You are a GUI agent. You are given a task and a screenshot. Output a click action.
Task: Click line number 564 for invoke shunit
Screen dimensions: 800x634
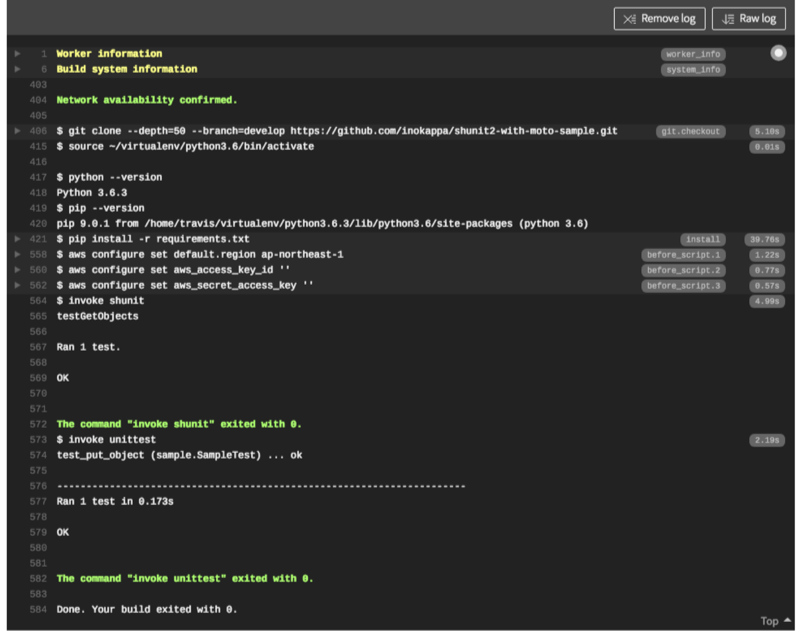pos(38,301)
